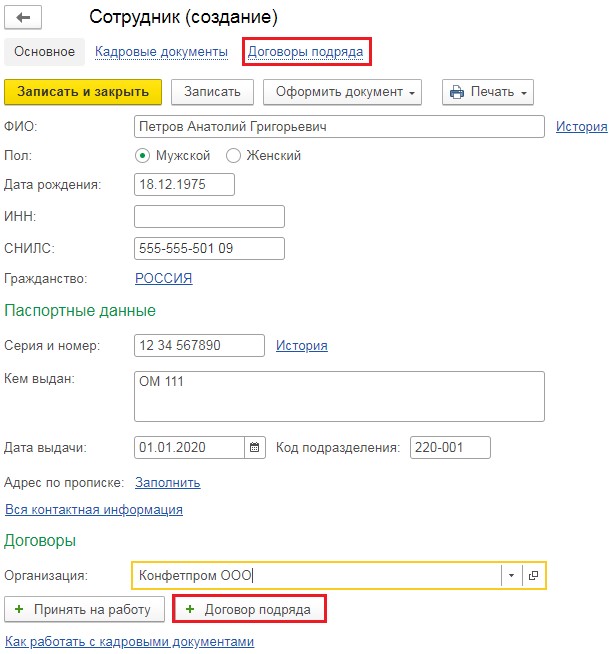
Task: Open Вся контактная информация link
Action: [94, 509]
